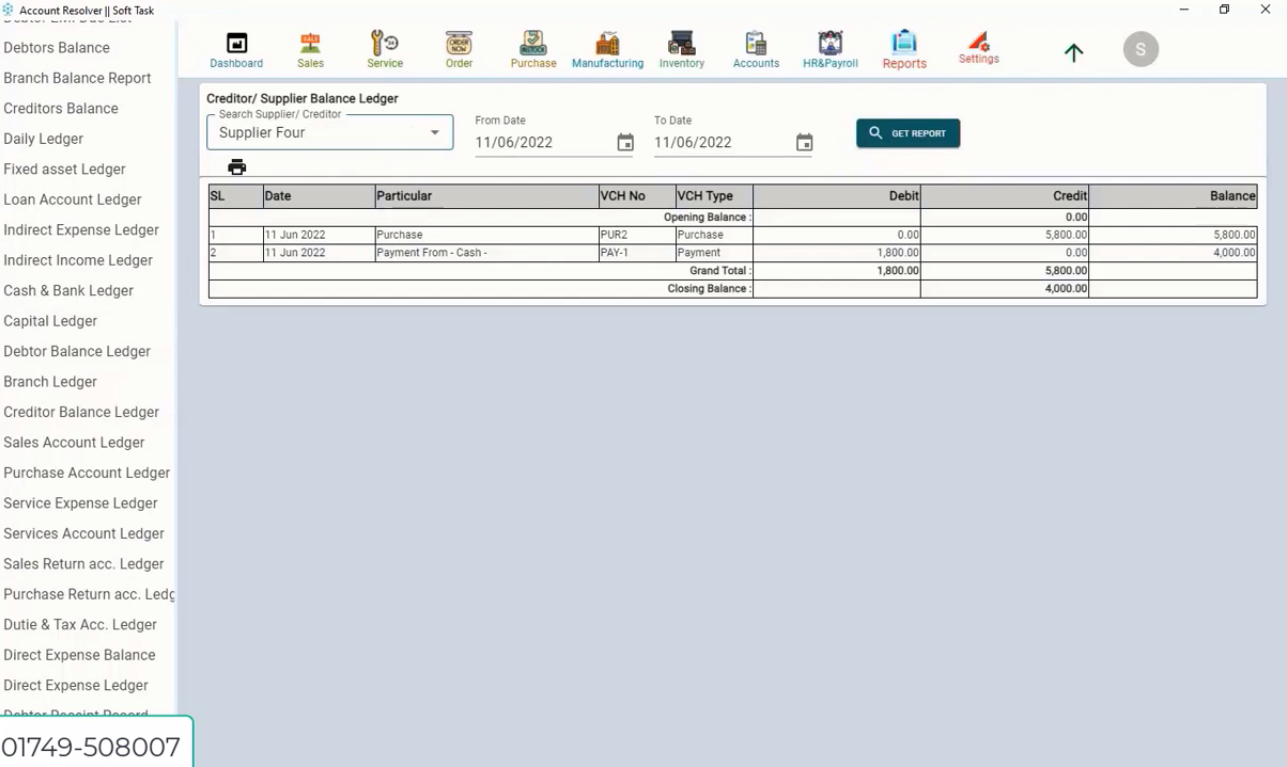The height and width of the screenshot is (767, 1287).
Task: Open the From Date calendar picker
Action: 625,143
